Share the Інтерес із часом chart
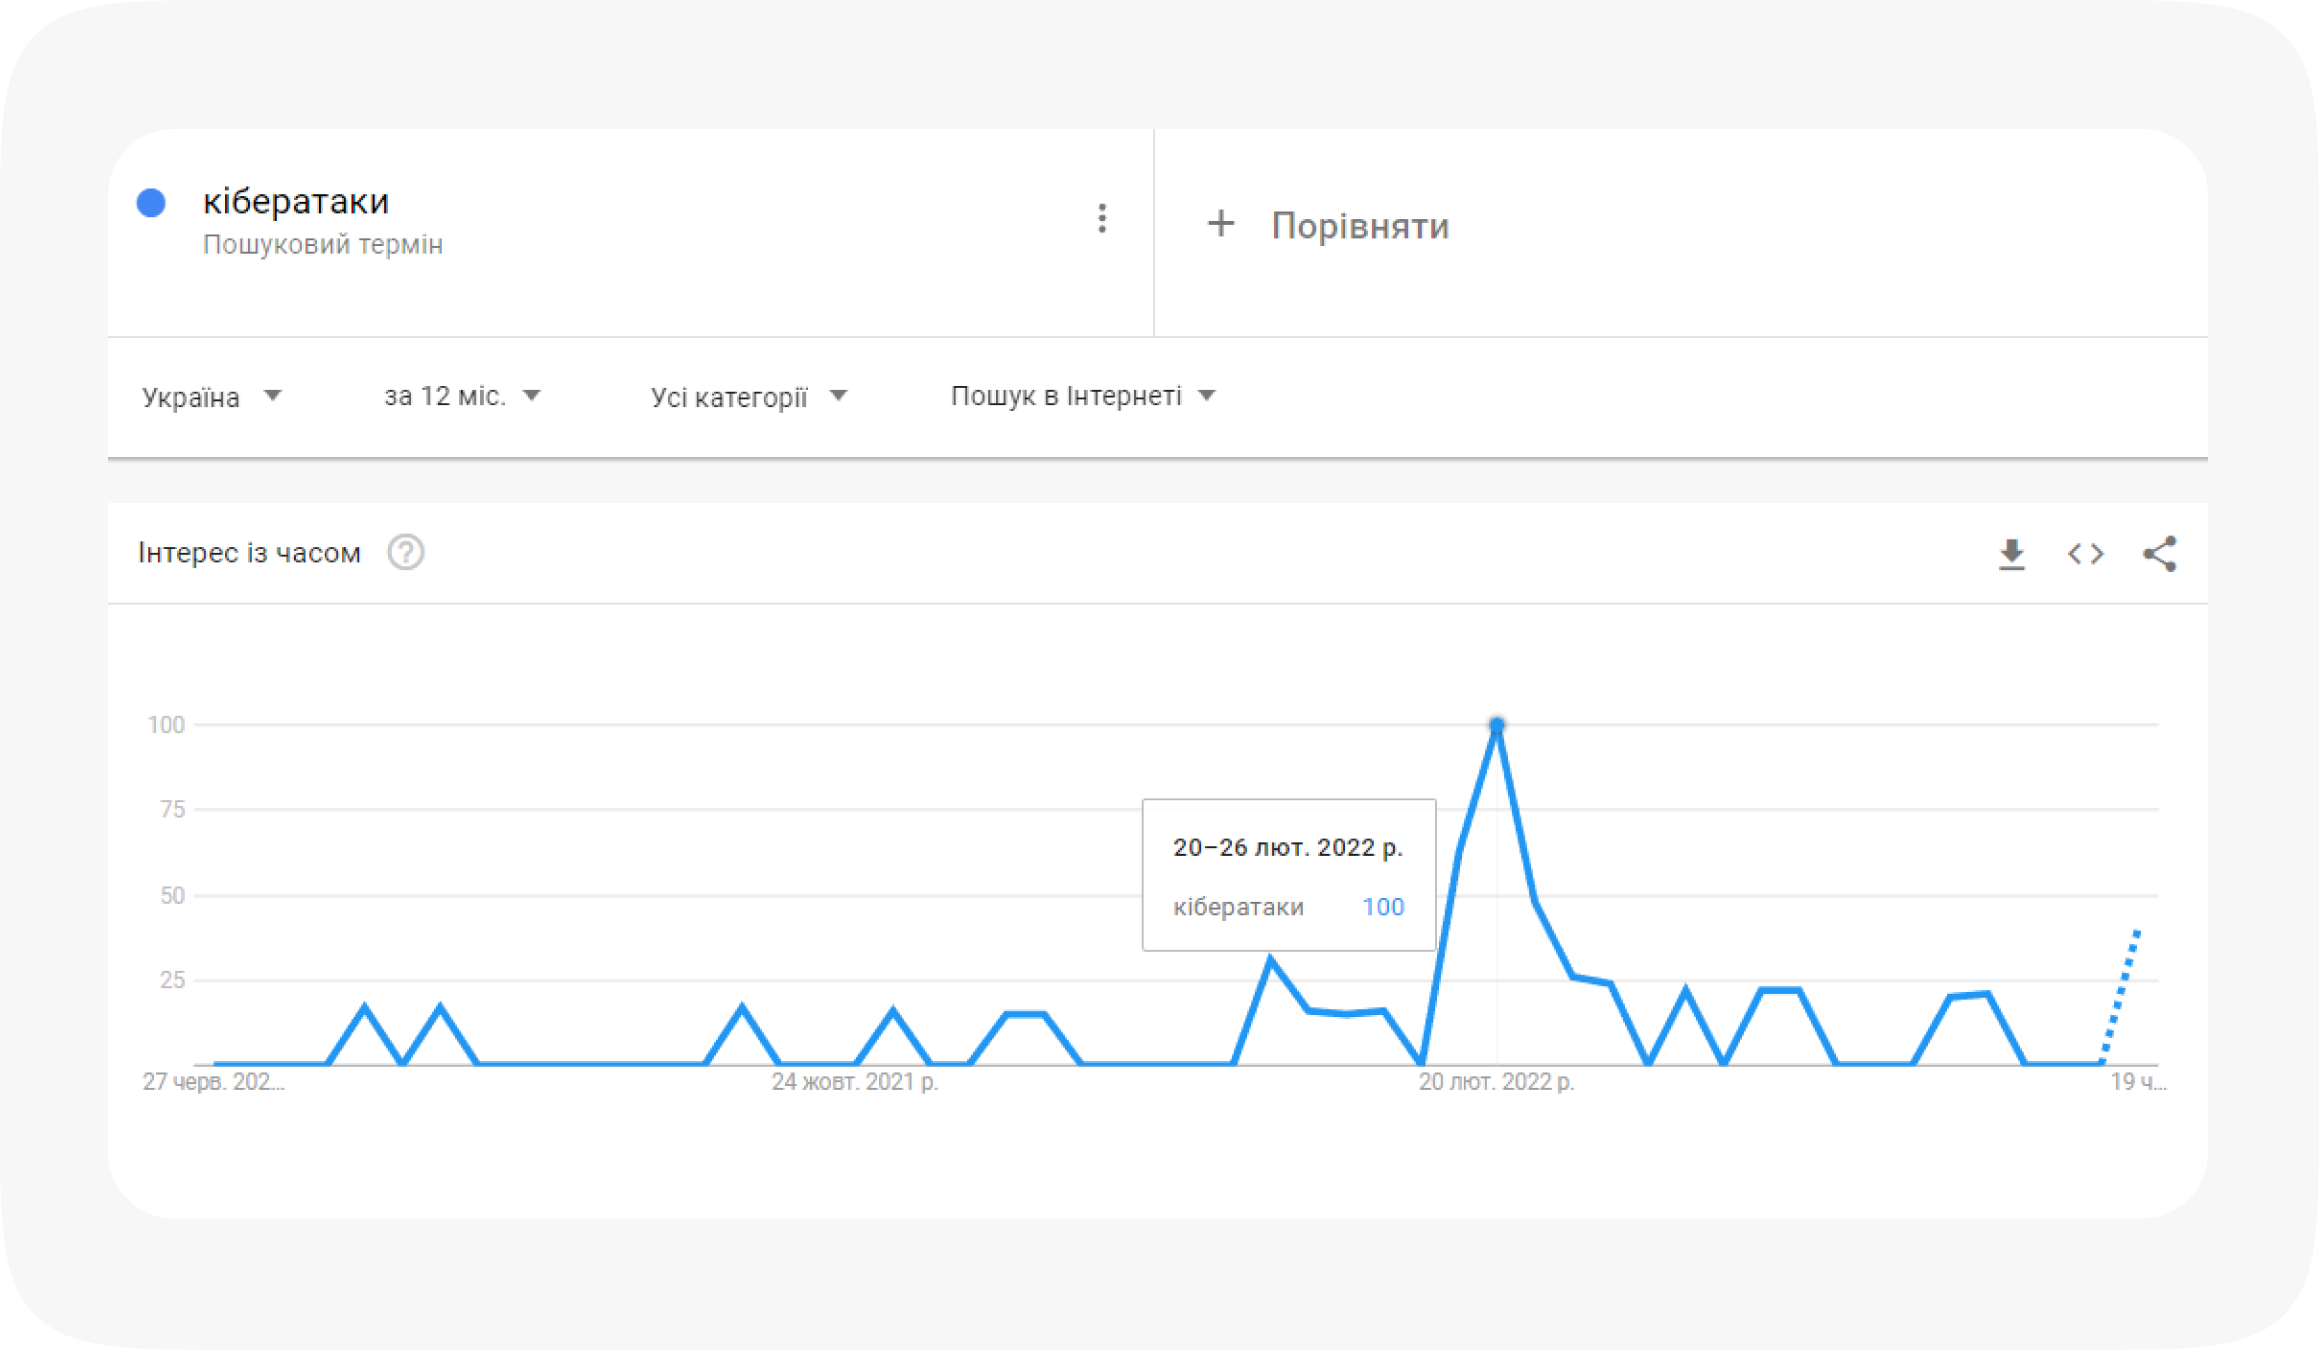The height and width of the screenshot is (1350, 2319). [2160, 553]
